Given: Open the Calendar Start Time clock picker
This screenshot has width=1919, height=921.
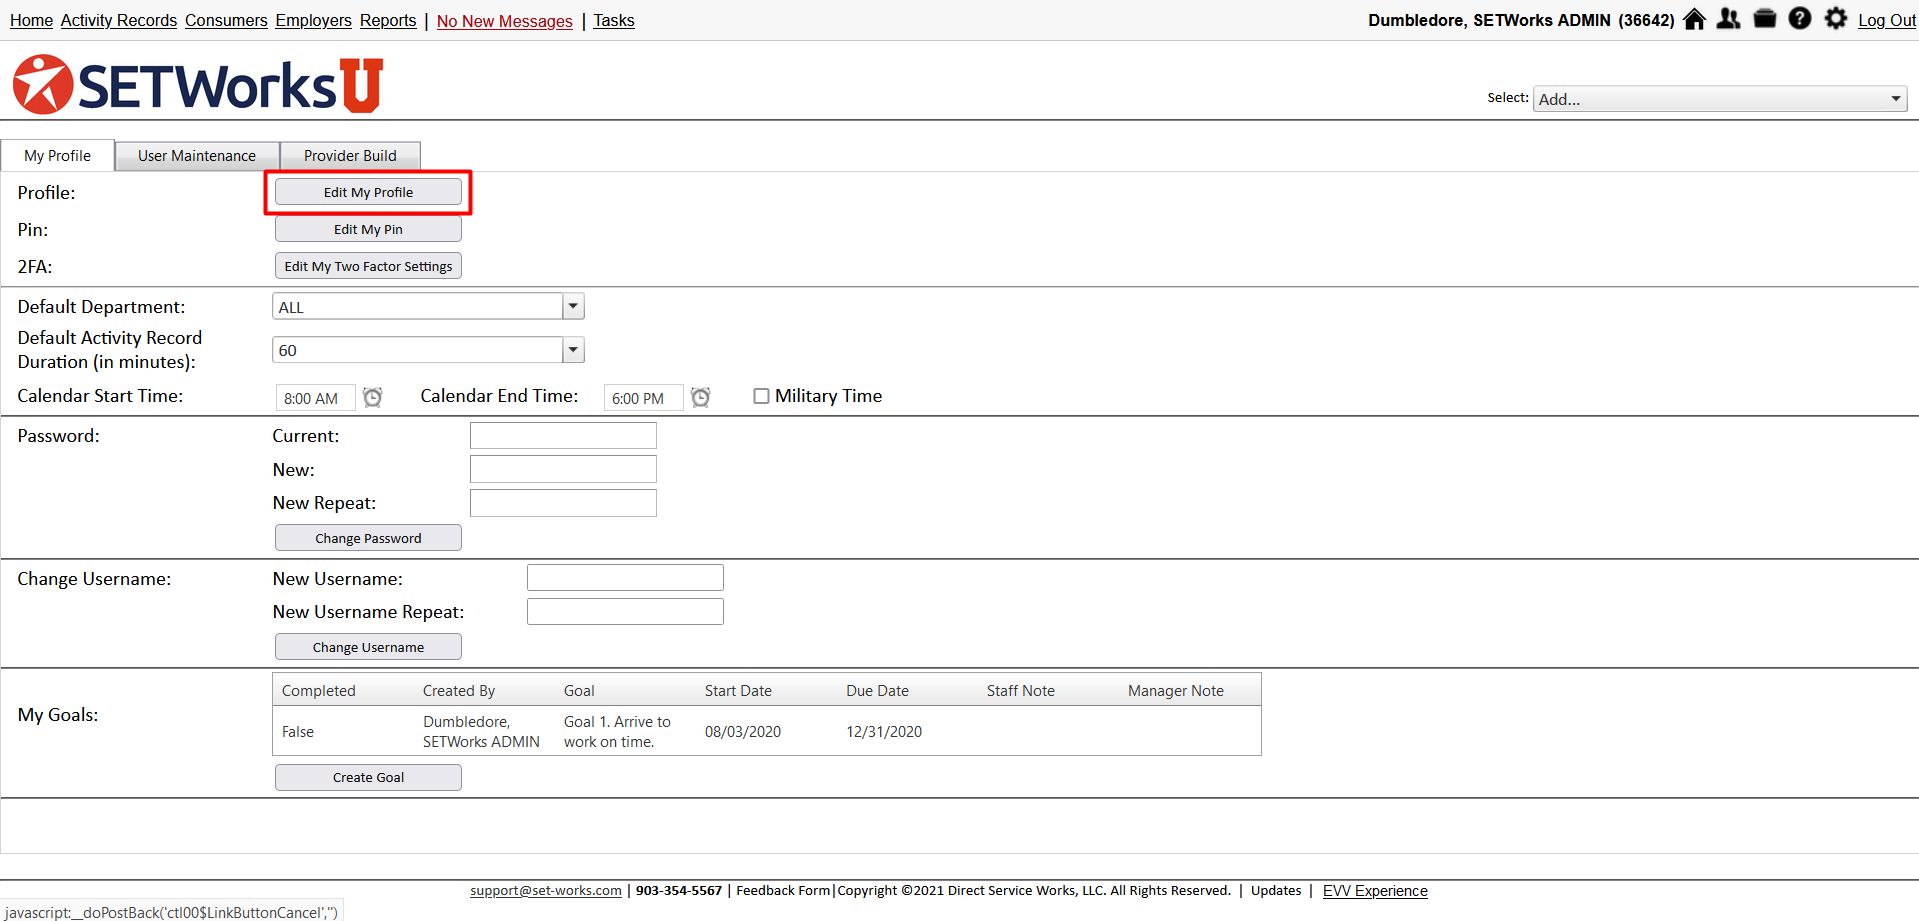Looking at the screenshot, I should click(372, 397).
